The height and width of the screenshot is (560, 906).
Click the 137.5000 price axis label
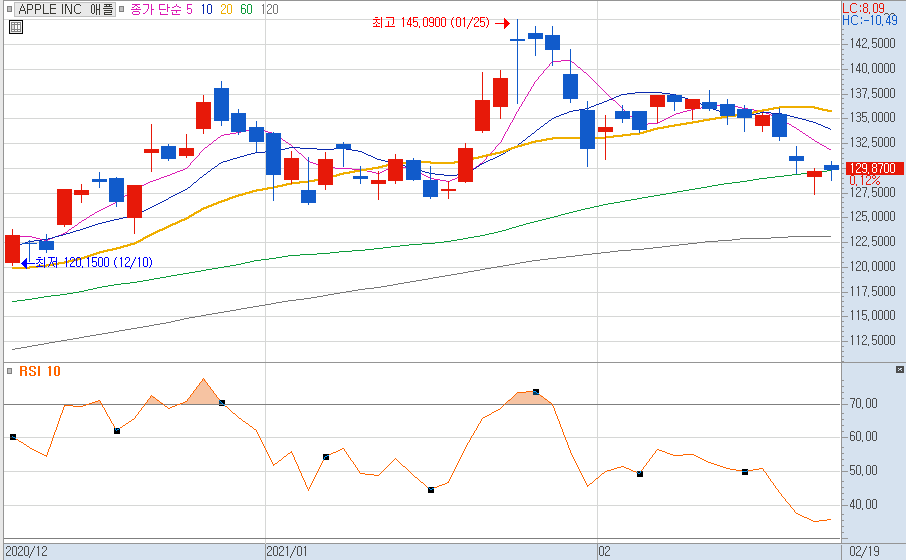pyautogui.click(x=872, y=94)
